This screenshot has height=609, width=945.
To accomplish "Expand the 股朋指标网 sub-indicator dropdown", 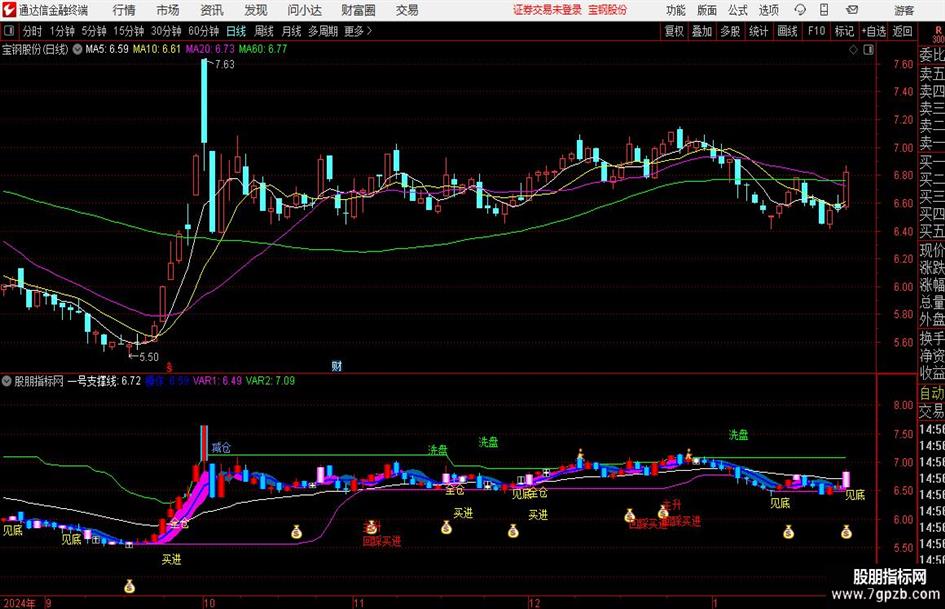I will click(x=7, y=381).
